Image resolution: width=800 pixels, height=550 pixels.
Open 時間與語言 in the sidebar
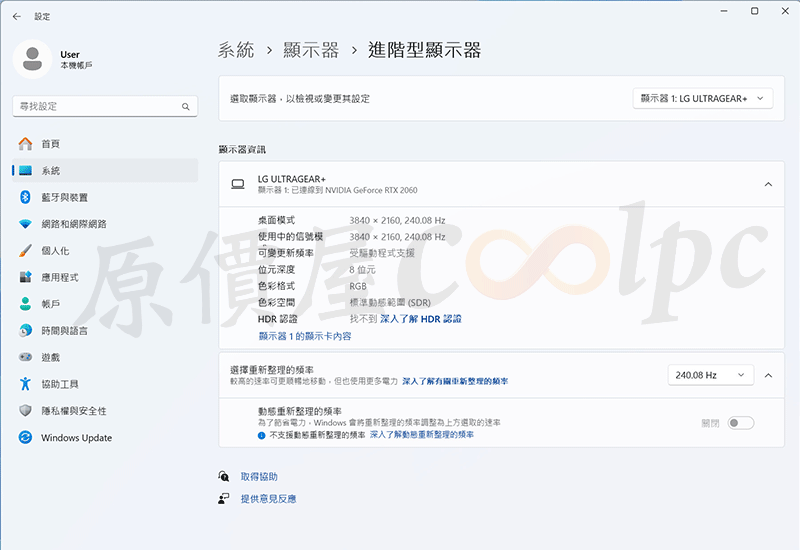click(105, 331)
